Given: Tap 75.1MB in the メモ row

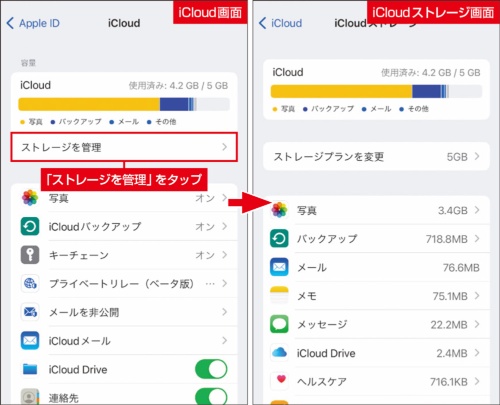Looking at the screenshot, I should (x=450, y=296).
